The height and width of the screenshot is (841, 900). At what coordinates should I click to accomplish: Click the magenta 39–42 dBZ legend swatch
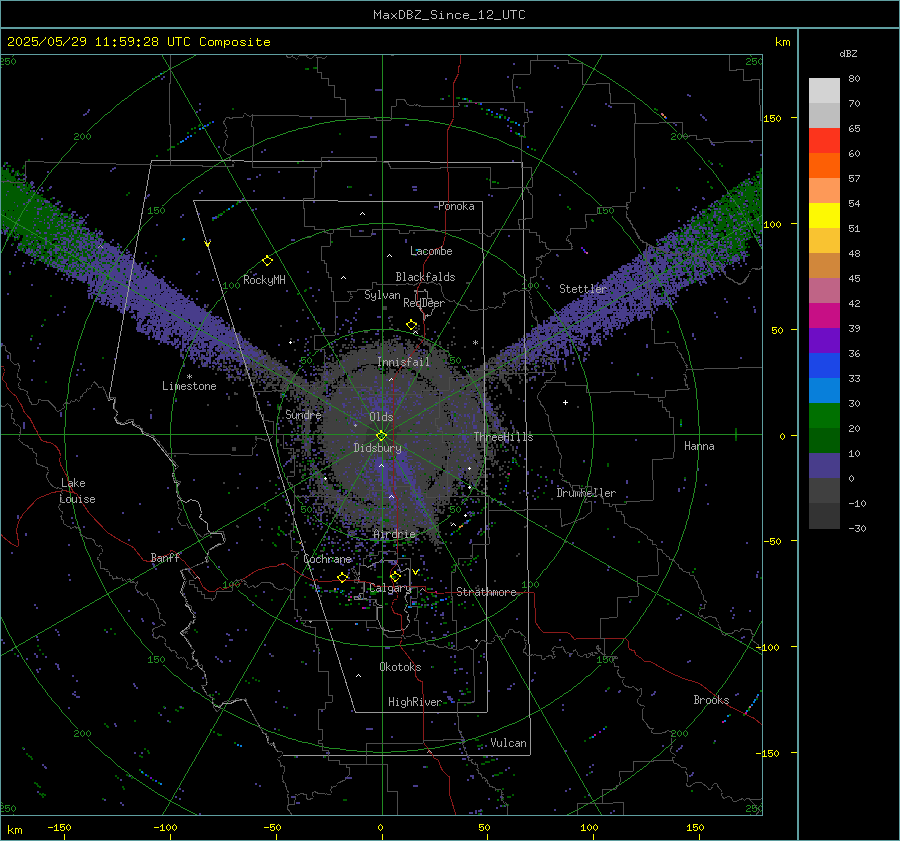coord(824,316)
